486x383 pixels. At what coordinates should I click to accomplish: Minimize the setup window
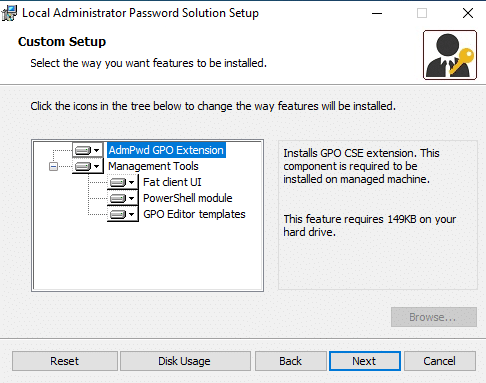pyautogui.click(x=377, y=13)
